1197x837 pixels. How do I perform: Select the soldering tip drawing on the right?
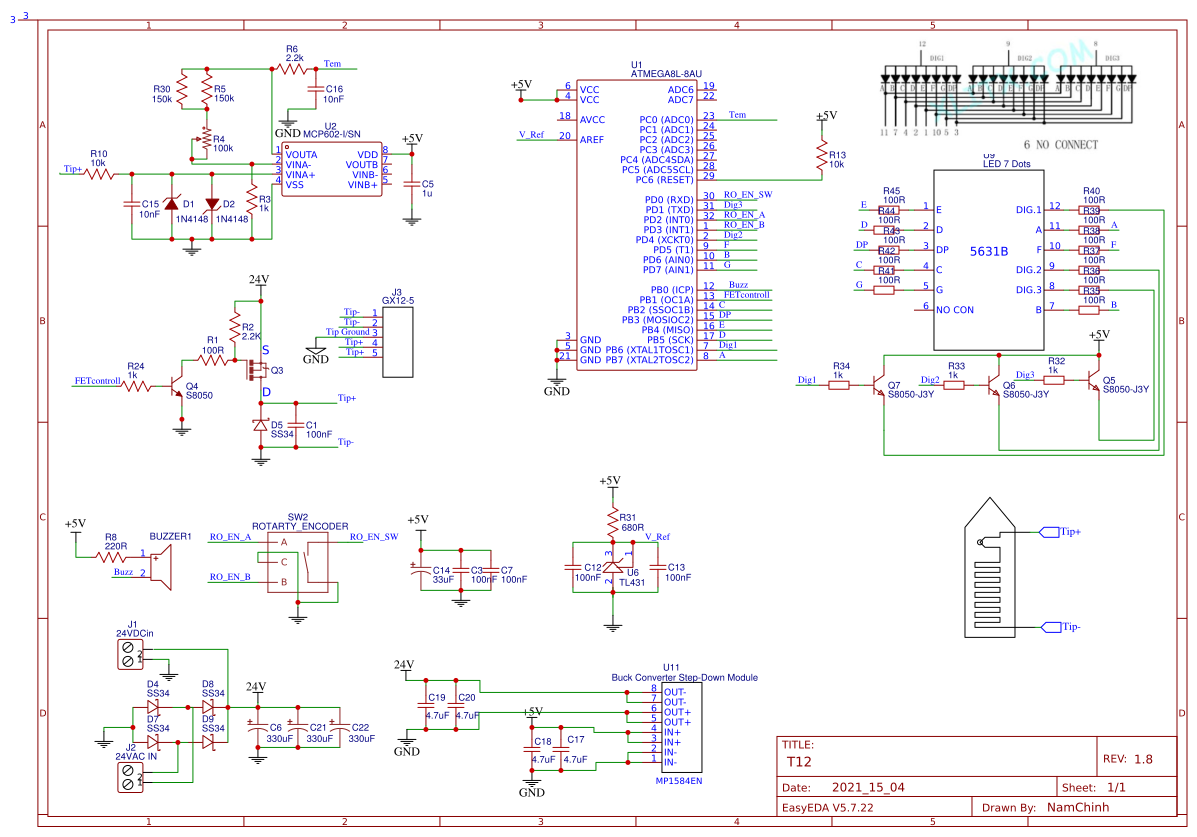990,570
